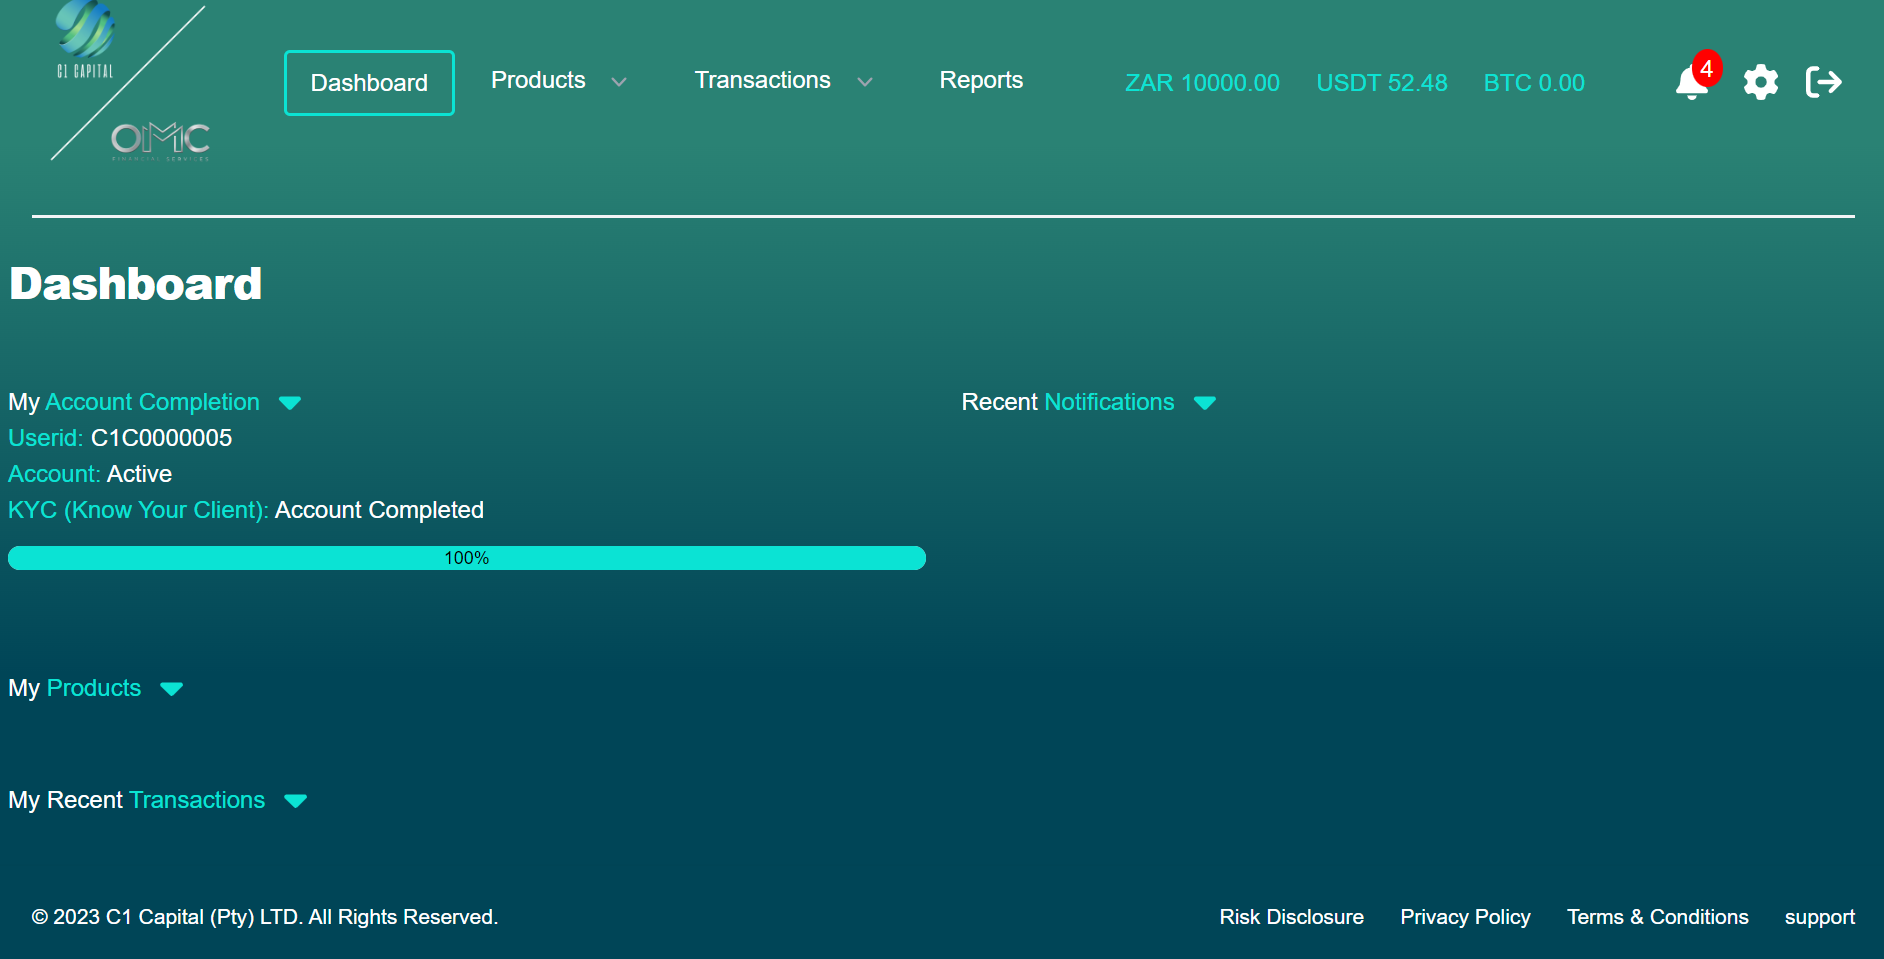The width and height of the screenshot is (1884, 959).
Task: Expand the My Recent Transactions arrow
Action: (x=295, y=801)
